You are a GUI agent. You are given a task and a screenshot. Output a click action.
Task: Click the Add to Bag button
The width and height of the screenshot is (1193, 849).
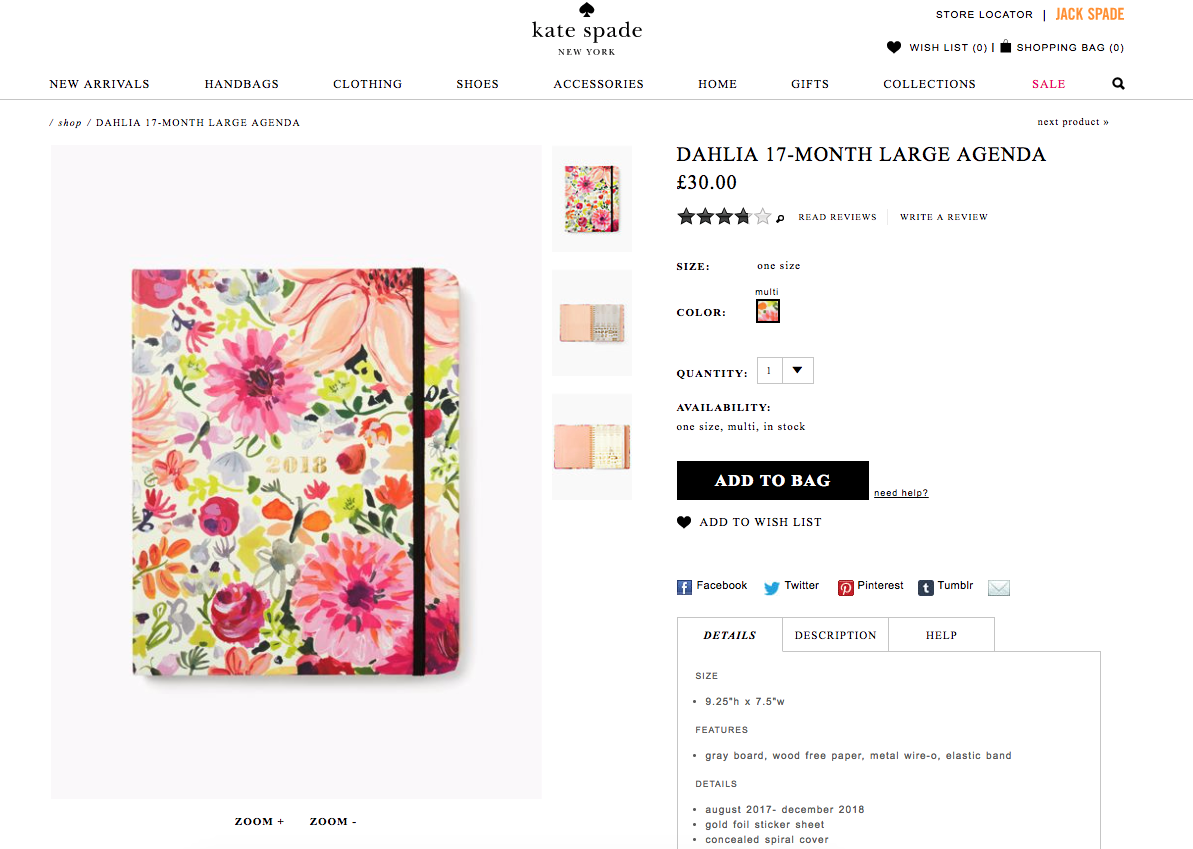[x=772, y=480]
